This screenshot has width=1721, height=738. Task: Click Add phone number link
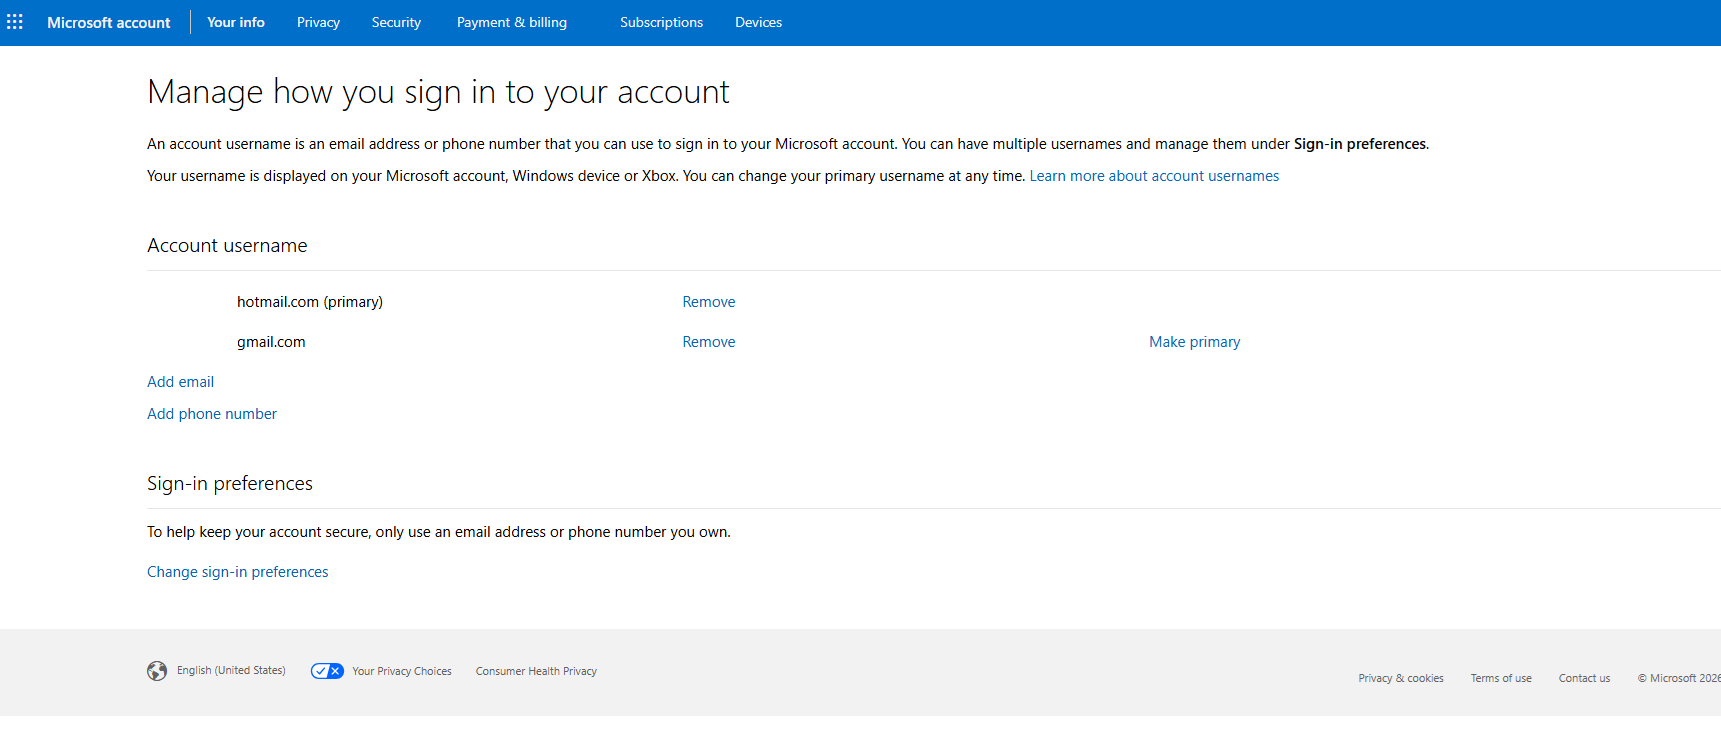point(212,414)
